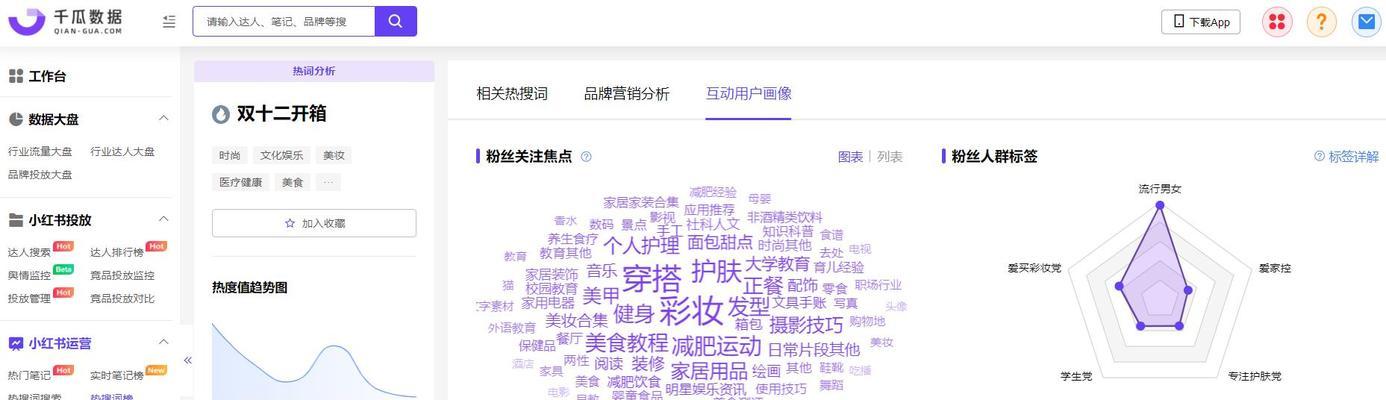Collapse the sidebar with the double-arrow handle
This screenshot has width=1386, height=400.
(x=187, y=360)
